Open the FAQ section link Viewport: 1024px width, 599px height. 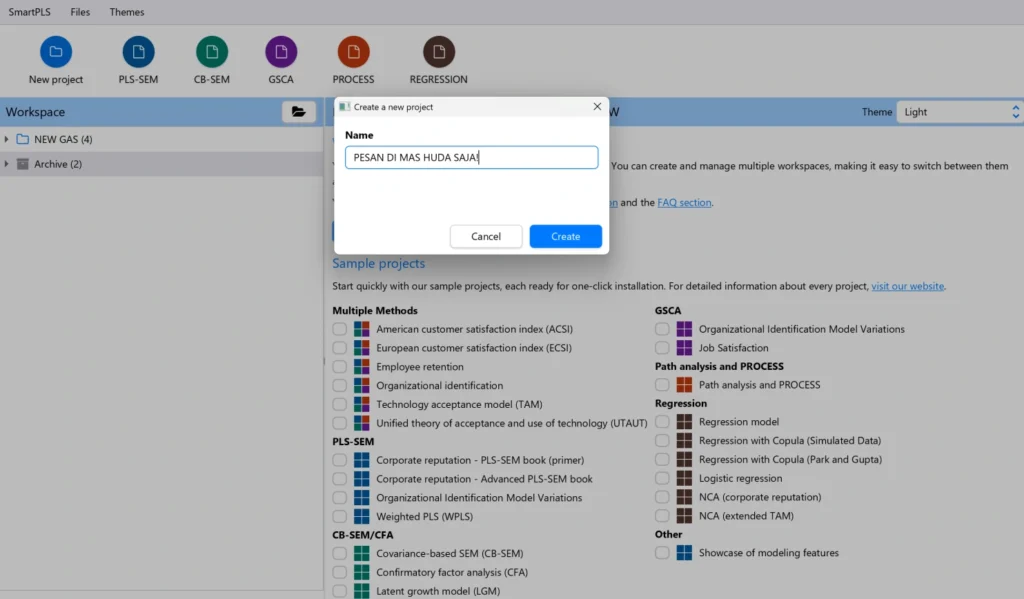[684, 202]
